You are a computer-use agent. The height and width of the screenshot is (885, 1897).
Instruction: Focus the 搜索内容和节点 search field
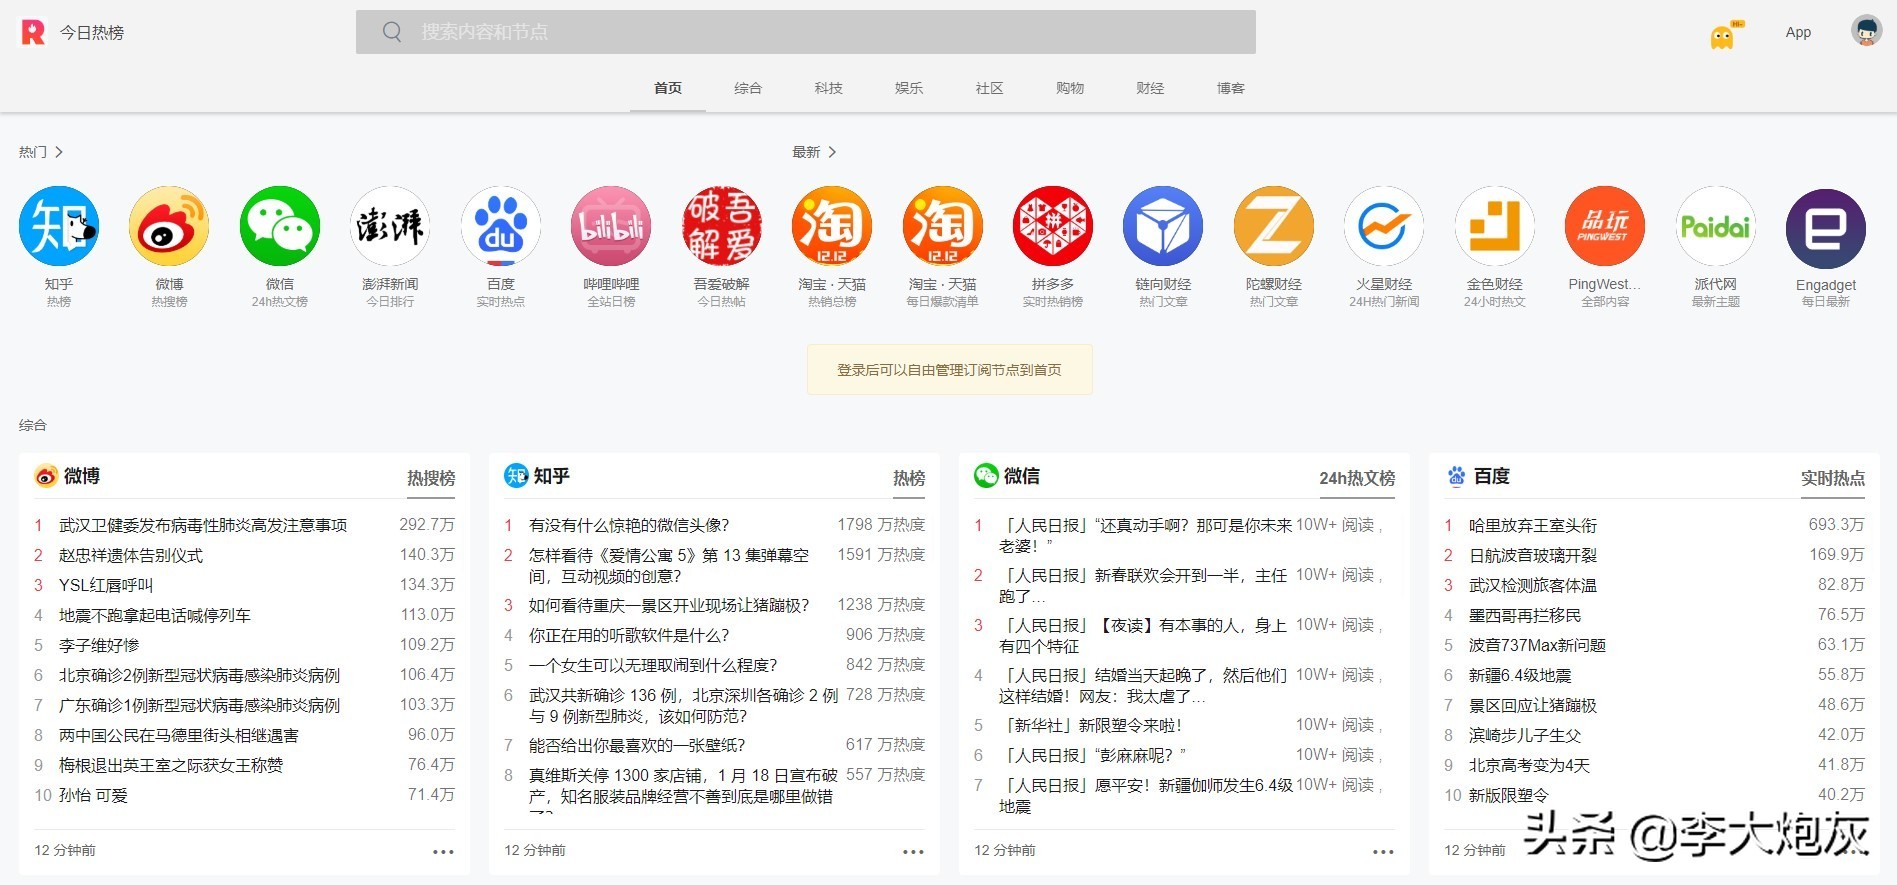[806, 32]
